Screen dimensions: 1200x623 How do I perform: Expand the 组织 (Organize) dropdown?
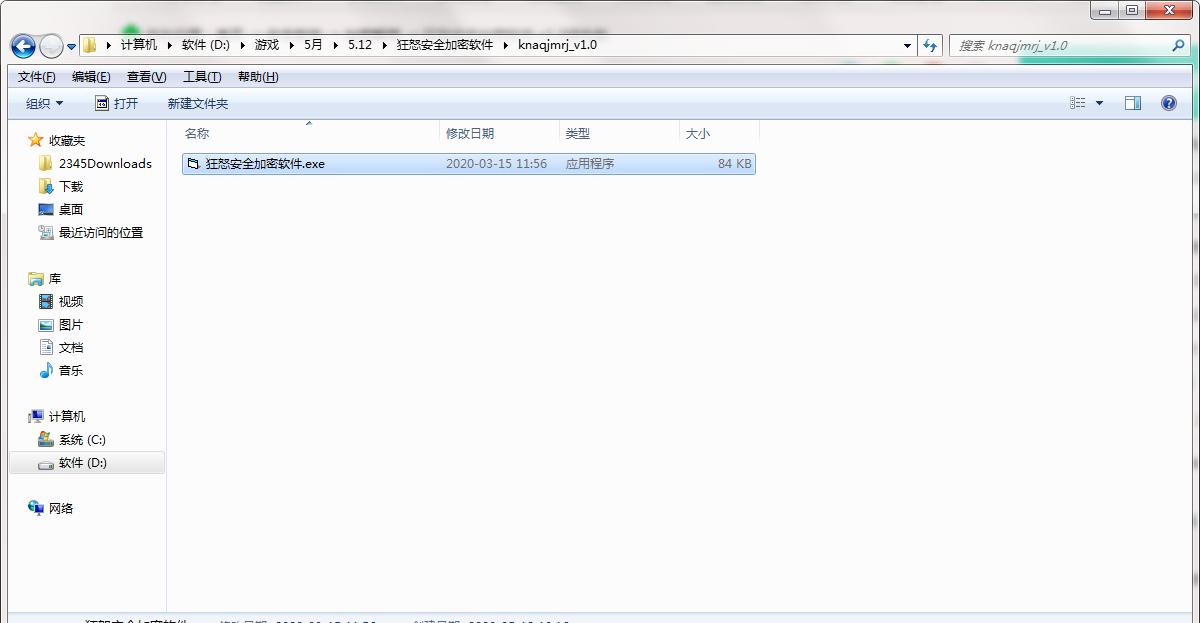pos(42,103)
